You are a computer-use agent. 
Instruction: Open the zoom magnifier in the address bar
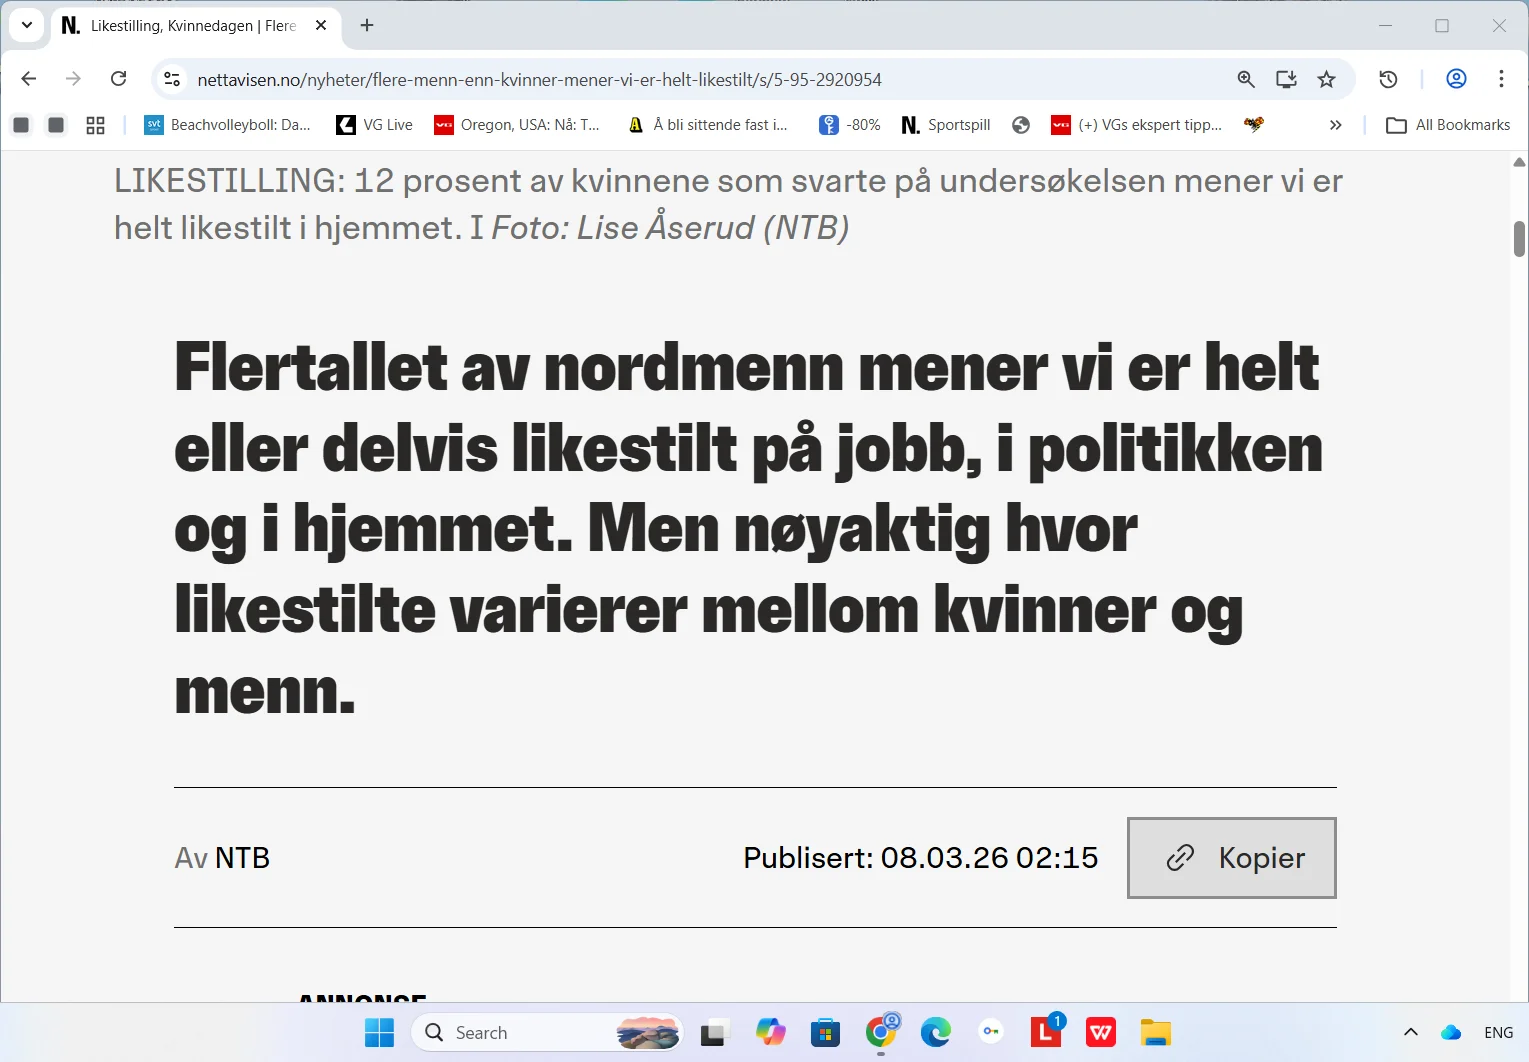coord(1245,79)
